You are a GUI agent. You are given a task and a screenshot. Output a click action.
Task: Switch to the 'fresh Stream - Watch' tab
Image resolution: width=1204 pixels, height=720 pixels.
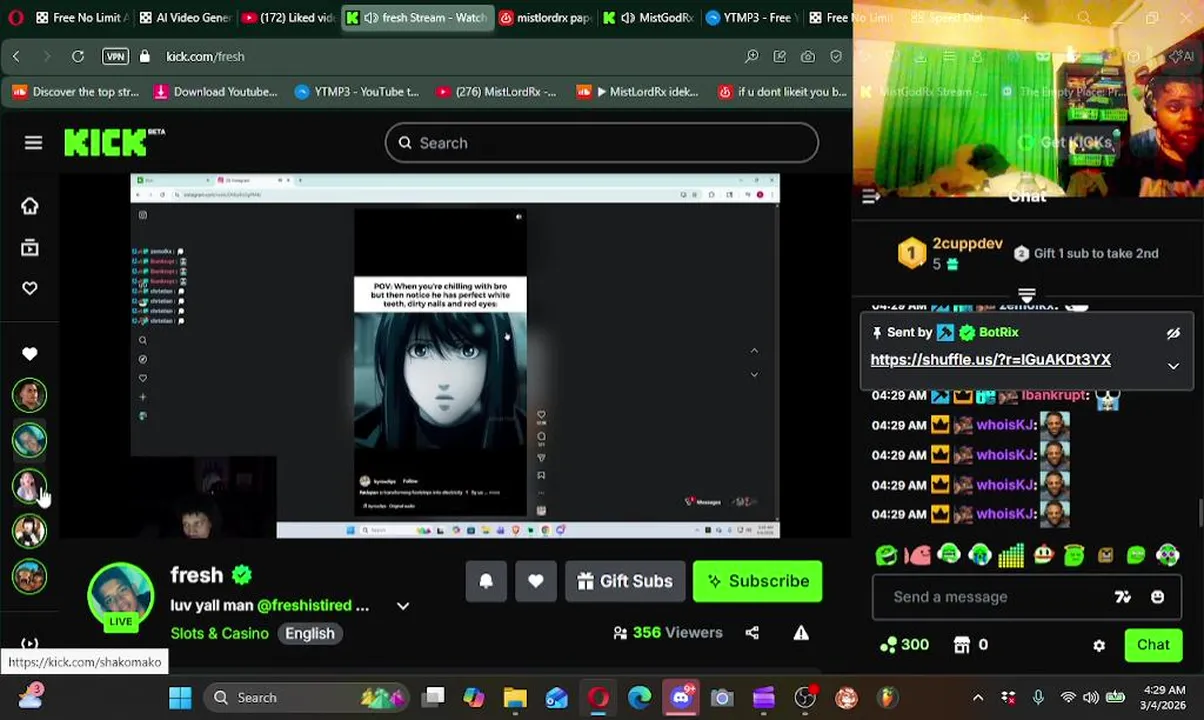pyautogui.click(x=416, y=17)
